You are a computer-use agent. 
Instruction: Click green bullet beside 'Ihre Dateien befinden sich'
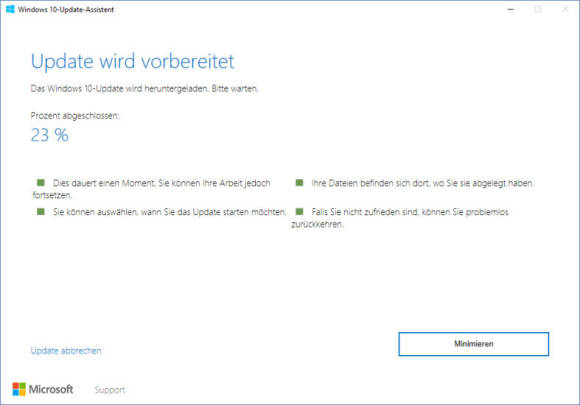coord(299,182)
